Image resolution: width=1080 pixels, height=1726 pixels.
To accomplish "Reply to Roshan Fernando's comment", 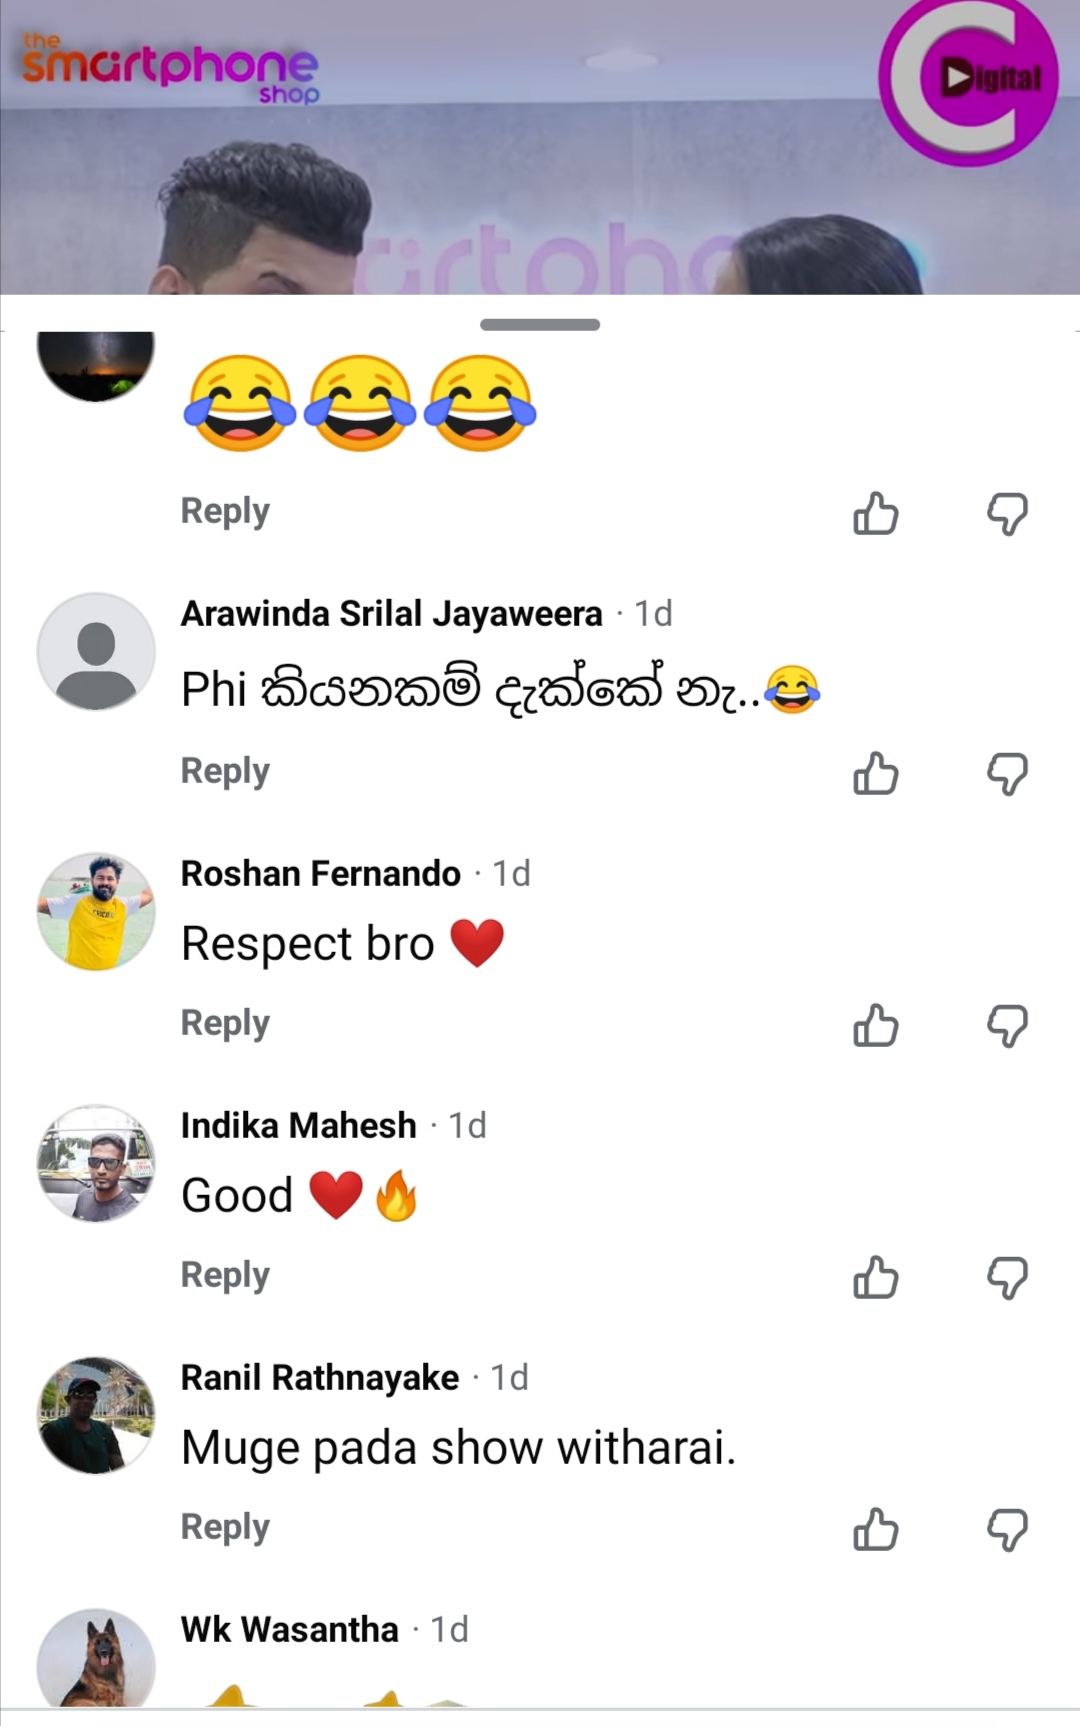I will (225, 1023).
